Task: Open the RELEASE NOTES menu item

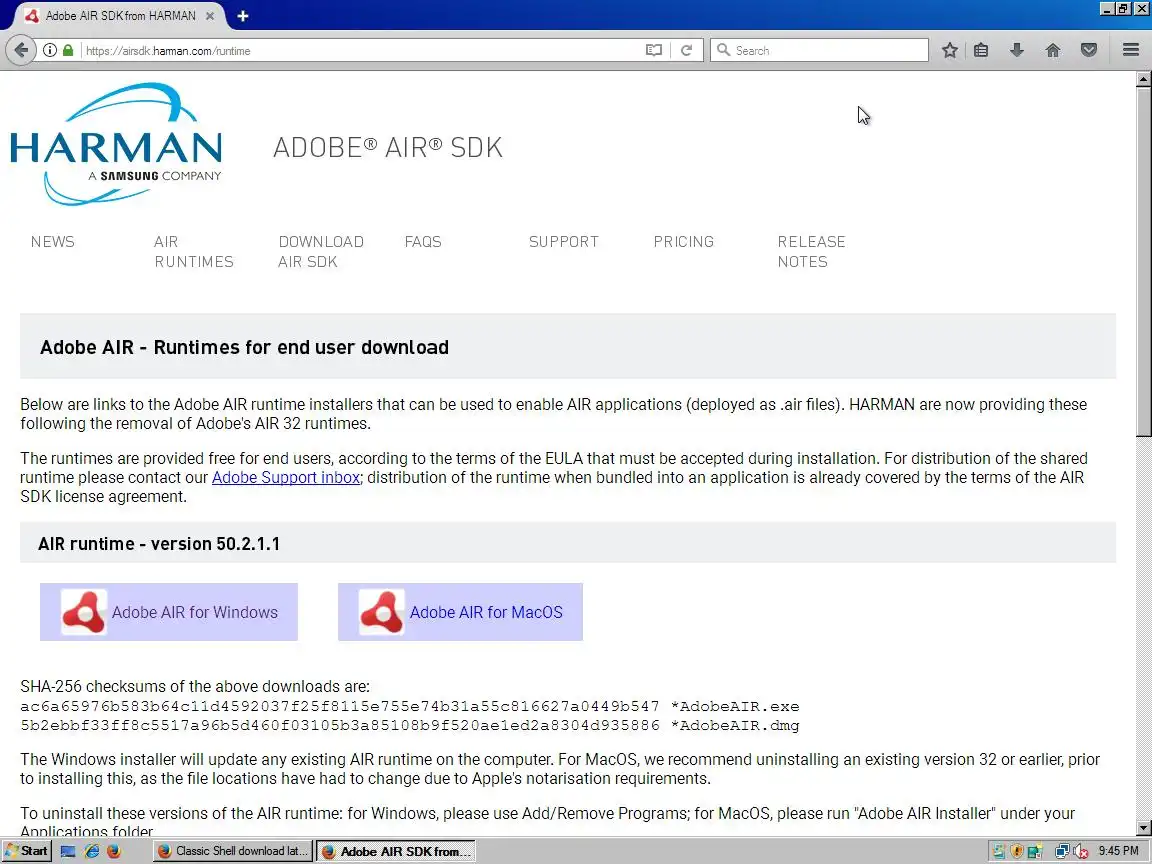Action: coord(812,251)
